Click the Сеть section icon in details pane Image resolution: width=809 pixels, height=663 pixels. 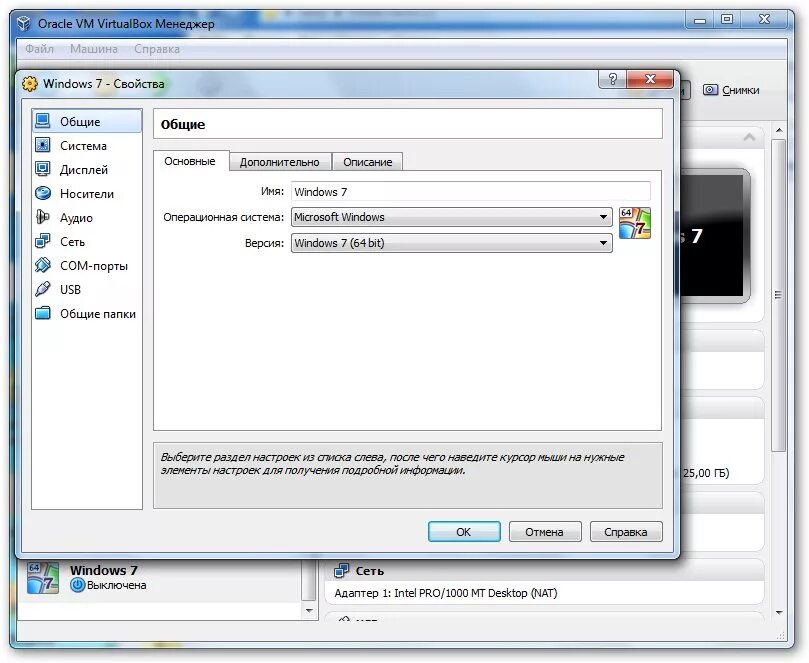click(x=341, y=571)
